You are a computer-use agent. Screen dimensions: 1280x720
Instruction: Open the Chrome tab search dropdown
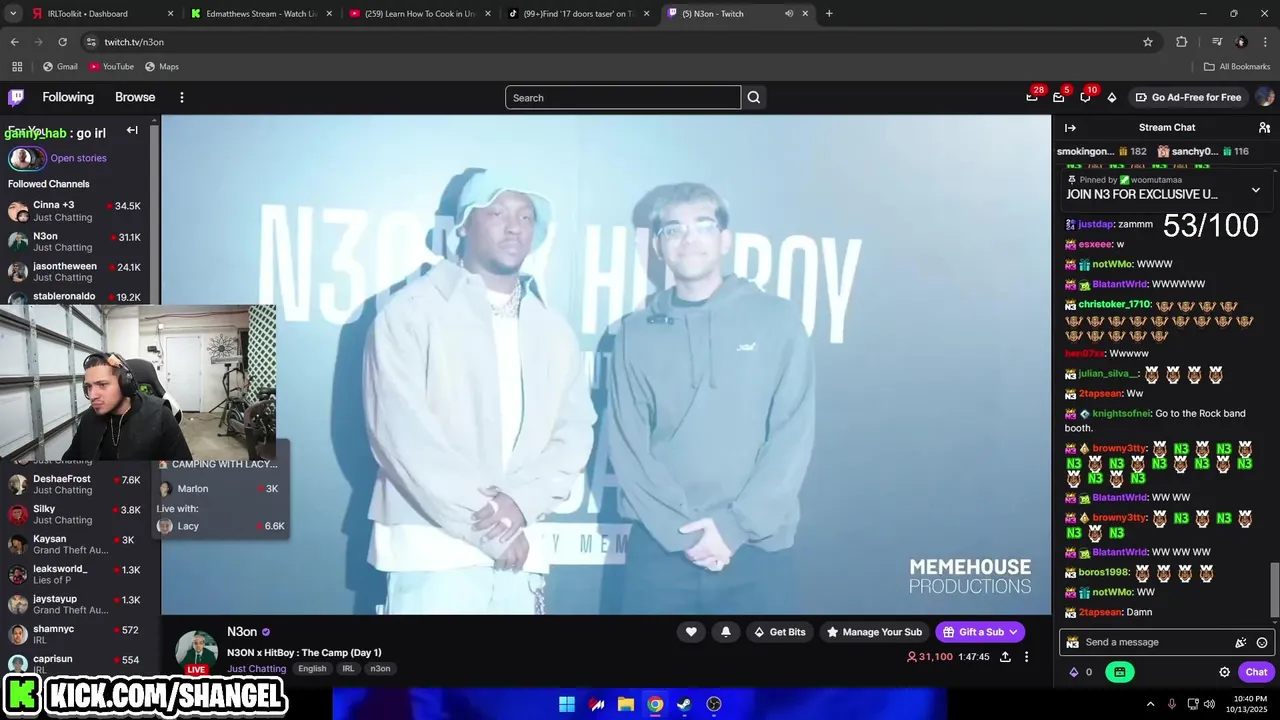click(x=13, y=14)
